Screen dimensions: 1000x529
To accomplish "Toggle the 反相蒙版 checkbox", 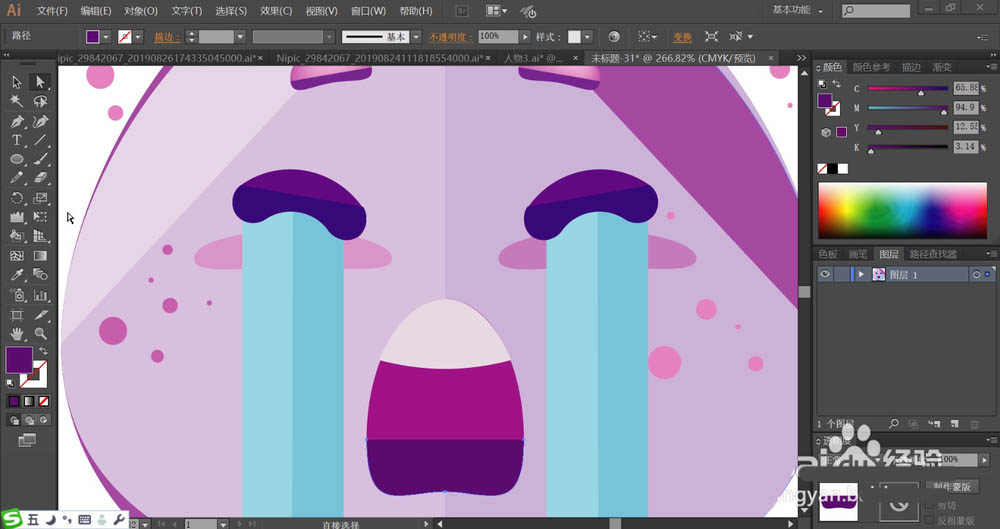I will (x=932, y=521).
